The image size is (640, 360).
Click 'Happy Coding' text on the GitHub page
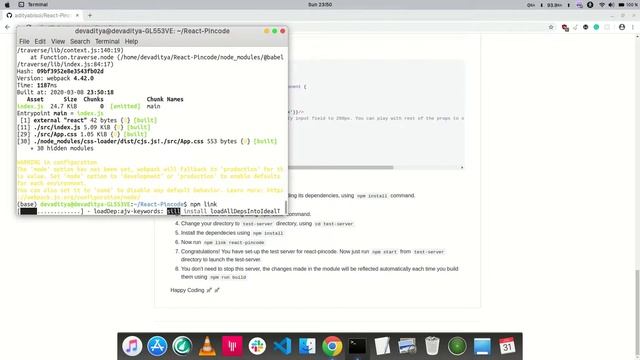point(187,290)
